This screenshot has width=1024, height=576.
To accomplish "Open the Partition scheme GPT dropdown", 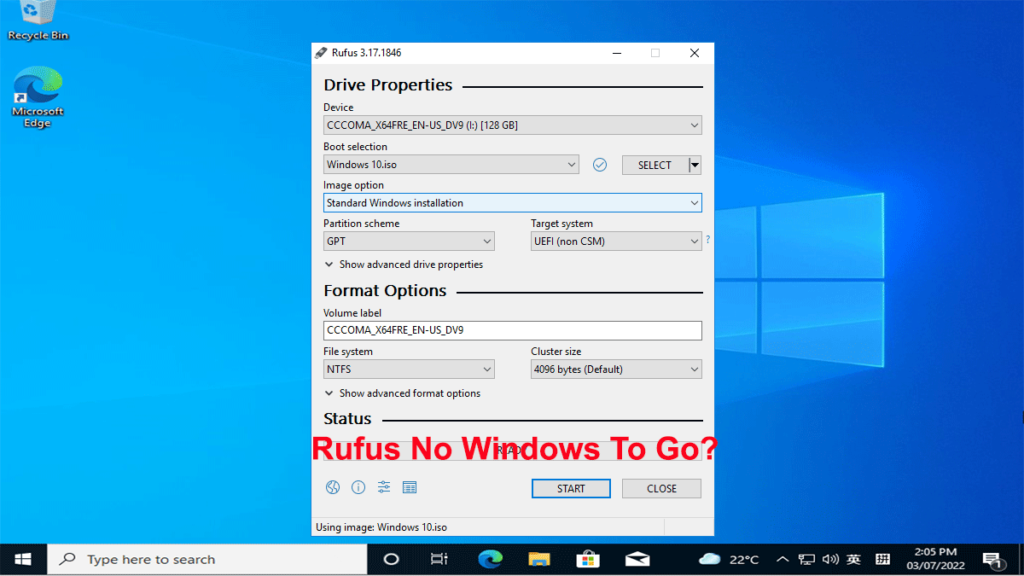I will [409, 242].
